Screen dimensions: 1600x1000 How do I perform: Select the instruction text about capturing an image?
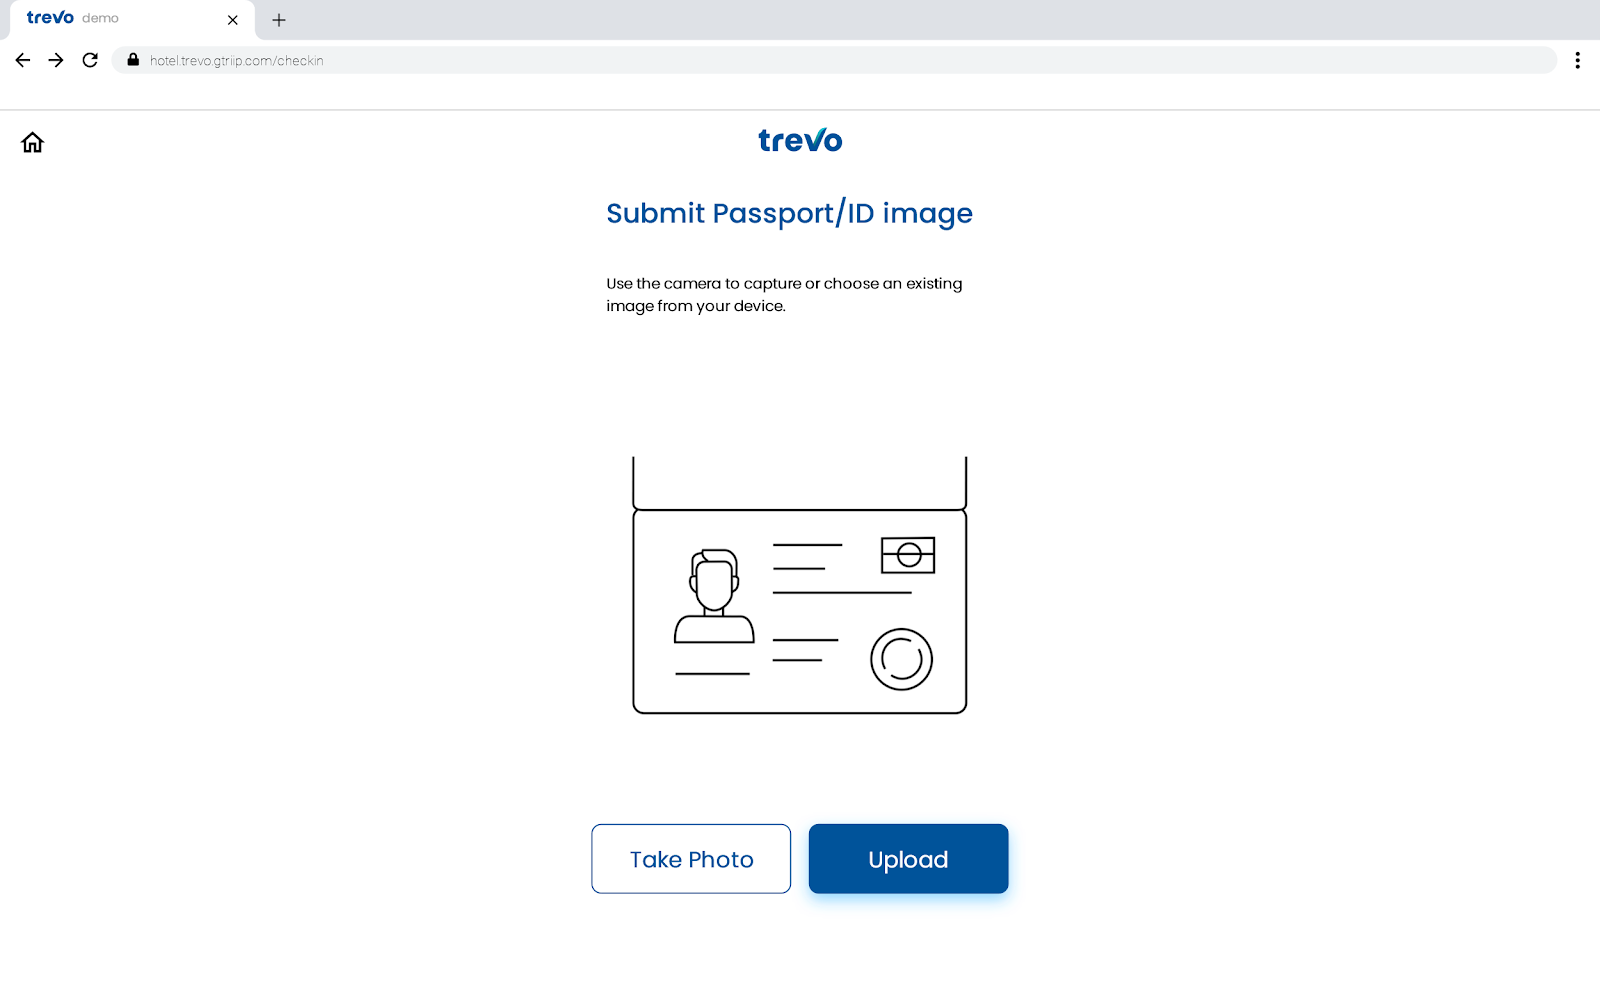(x=783, y=294)
